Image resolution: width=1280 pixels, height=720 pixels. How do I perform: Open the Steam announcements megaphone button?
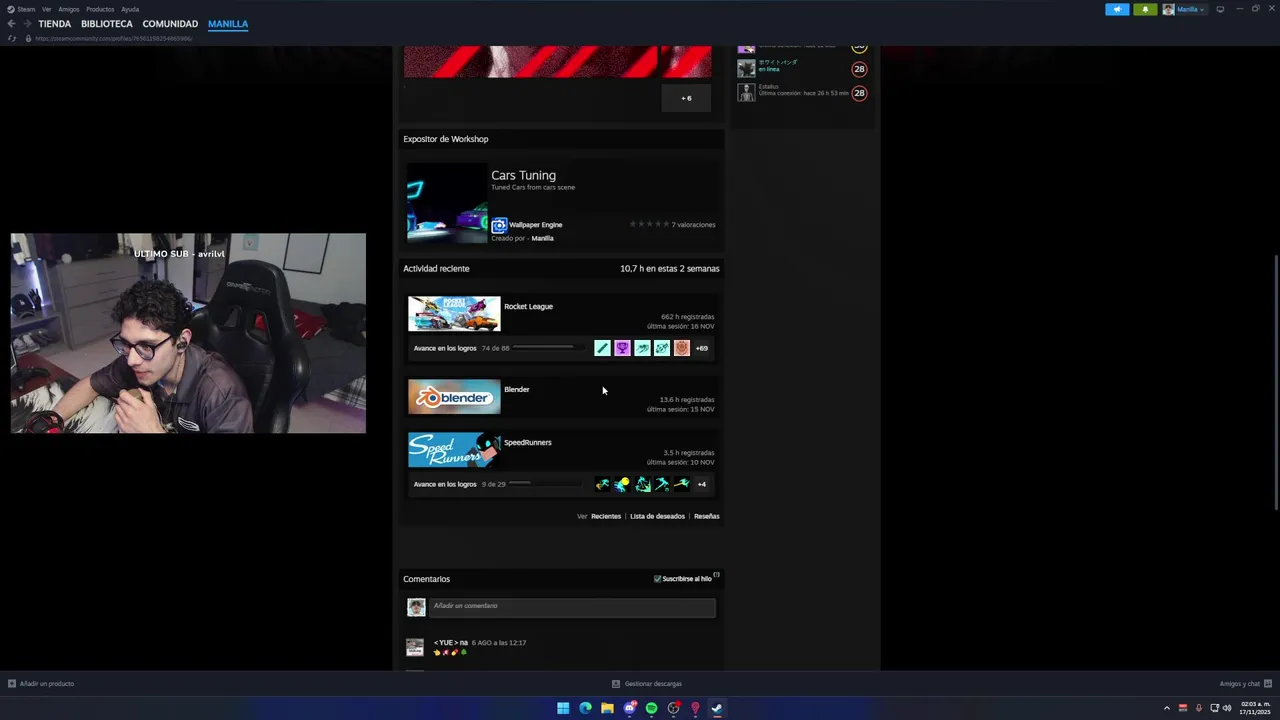pos(1117,9)
